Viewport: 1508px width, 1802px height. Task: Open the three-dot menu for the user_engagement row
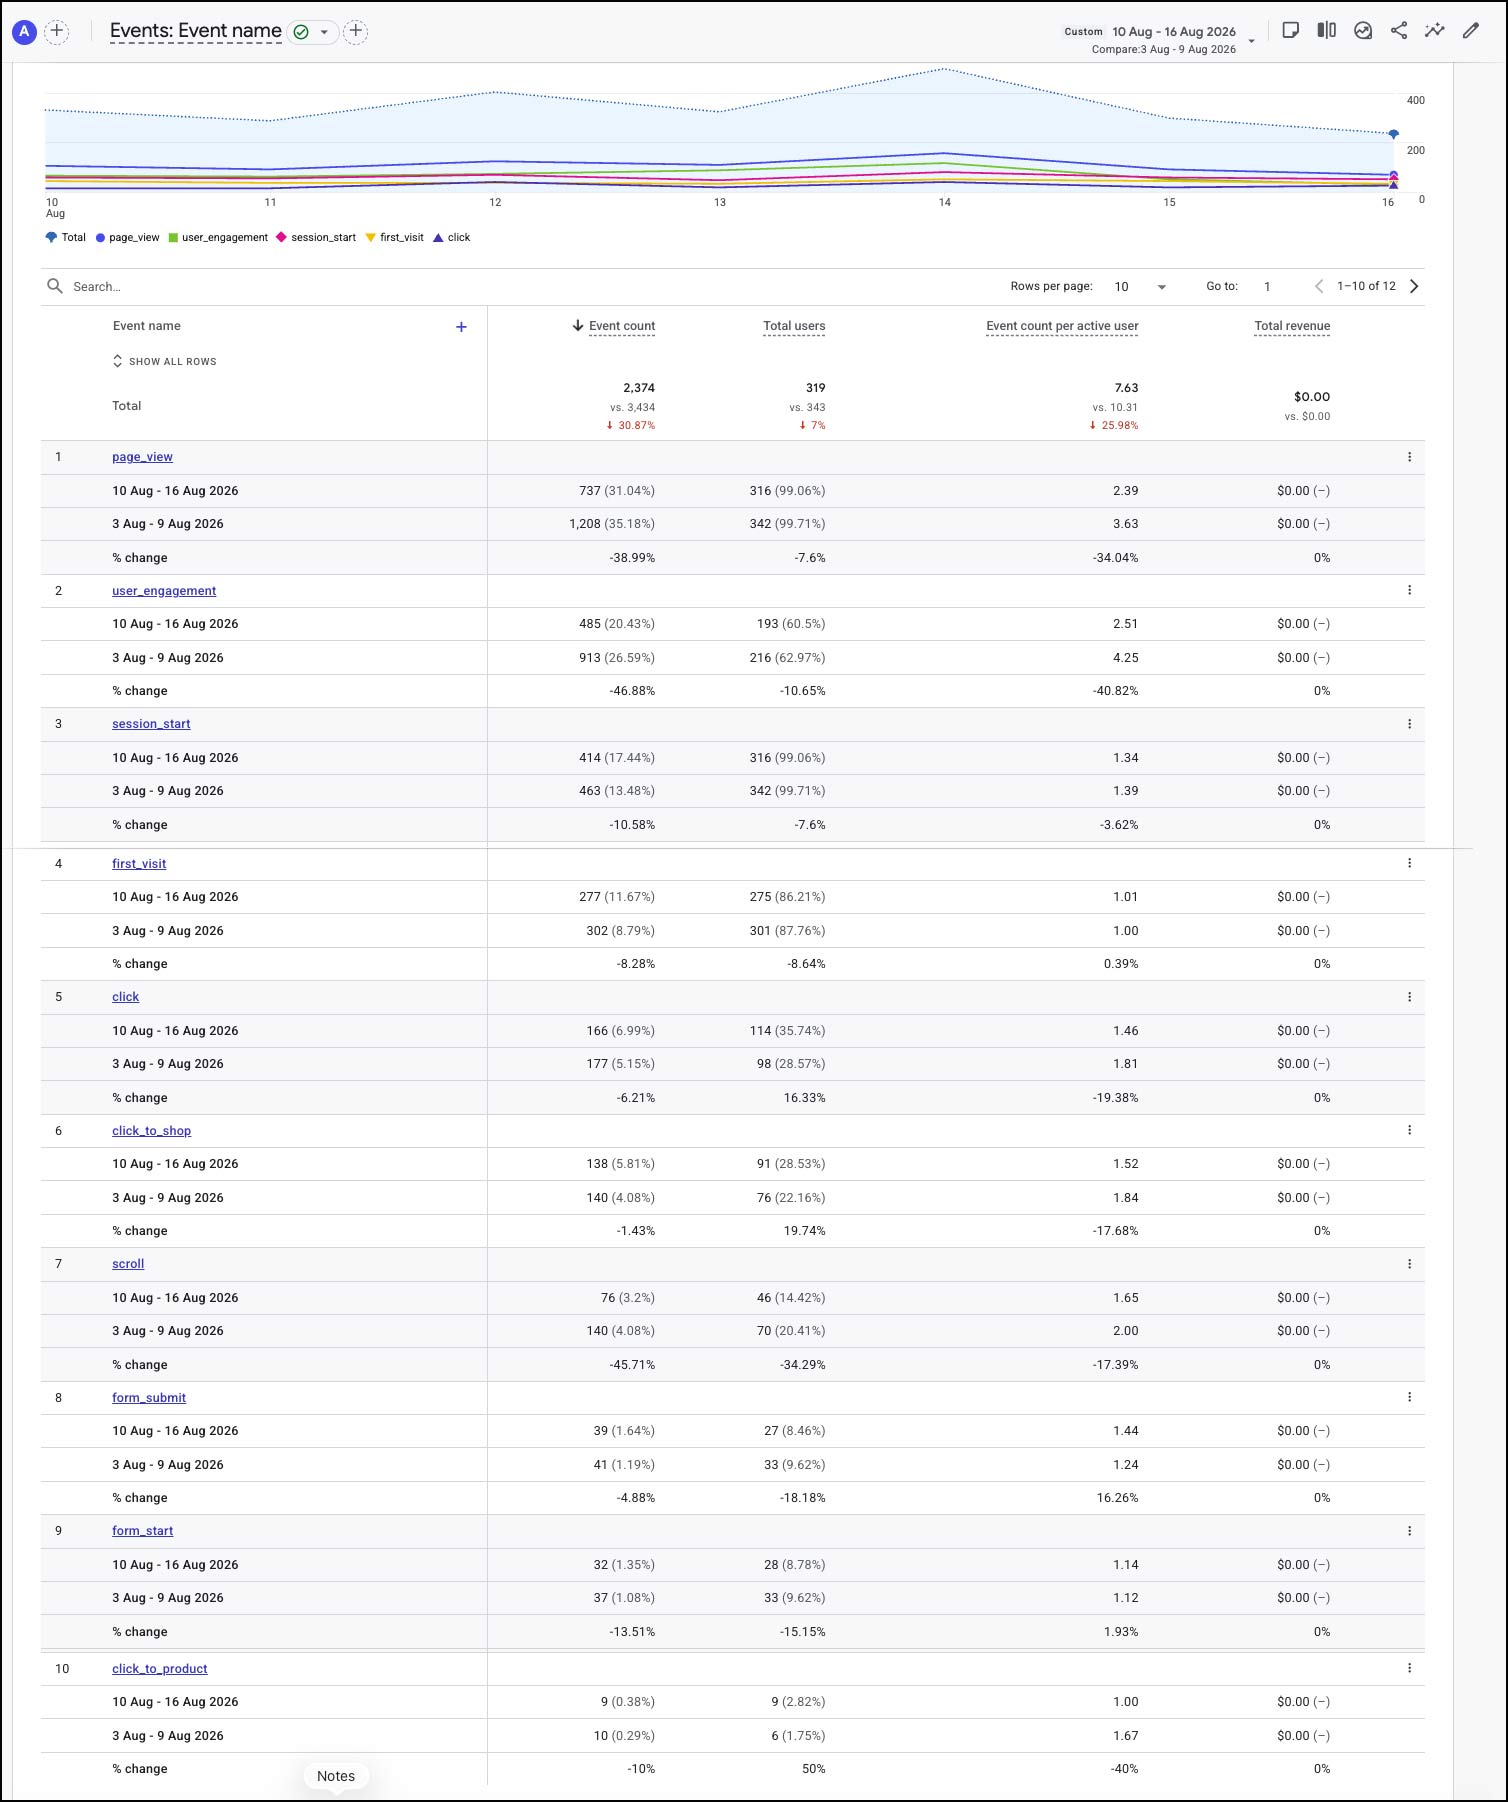coord(1410,590)
